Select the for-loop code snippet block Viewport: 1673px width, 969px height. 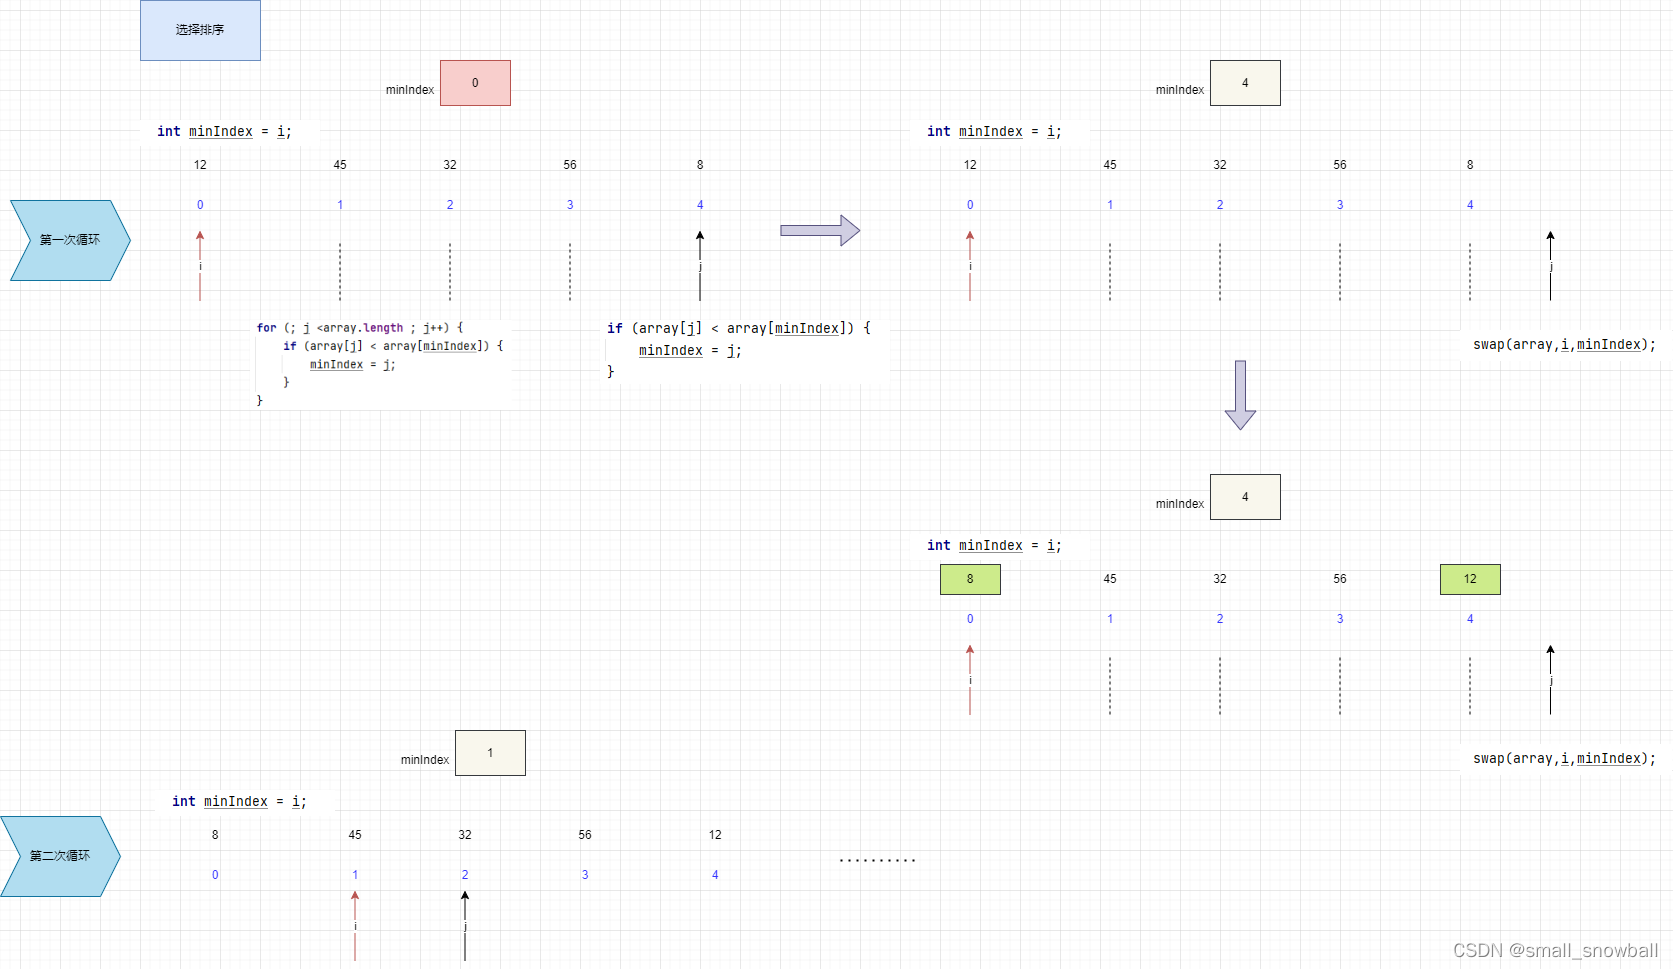381,364
